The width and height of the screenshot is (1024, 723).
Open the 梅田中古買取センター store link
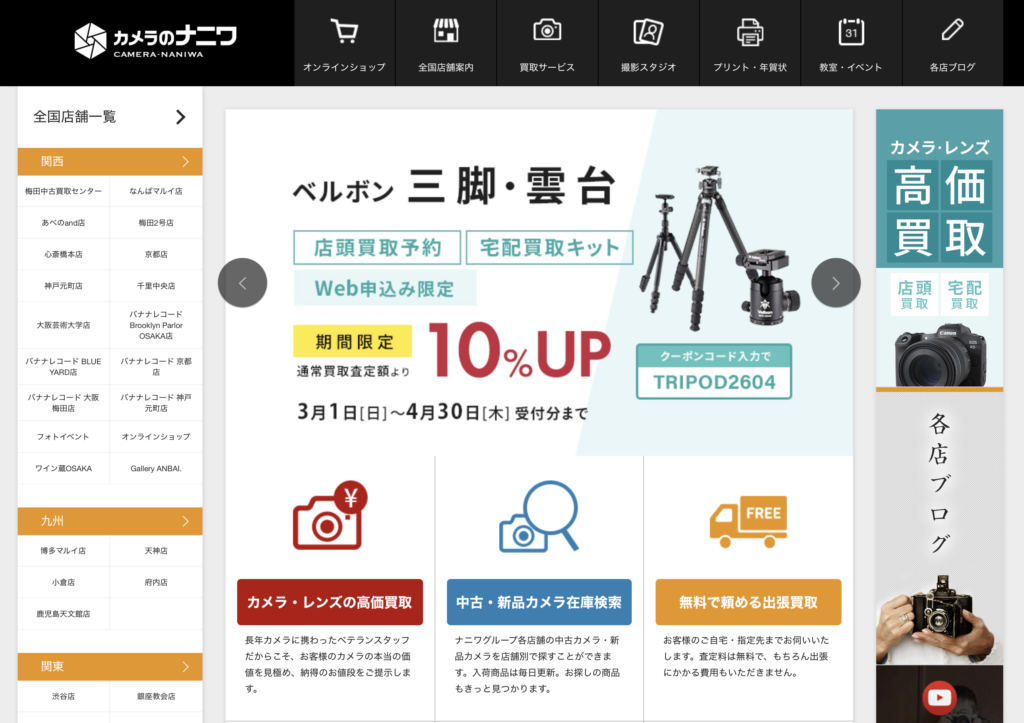(x=64, y=191)
